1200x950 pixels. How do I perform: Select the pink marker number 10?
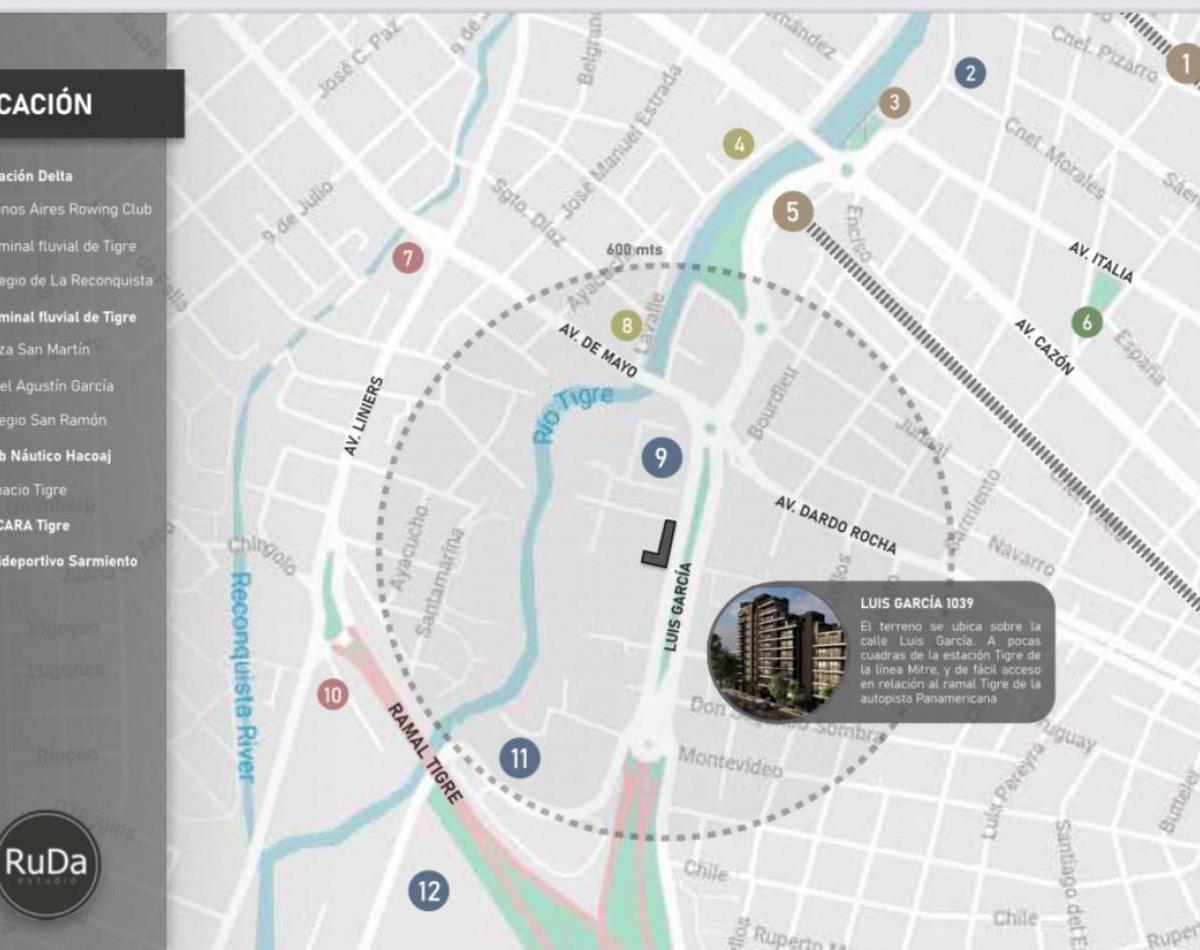pyautogui.click(x=333, y=694)
